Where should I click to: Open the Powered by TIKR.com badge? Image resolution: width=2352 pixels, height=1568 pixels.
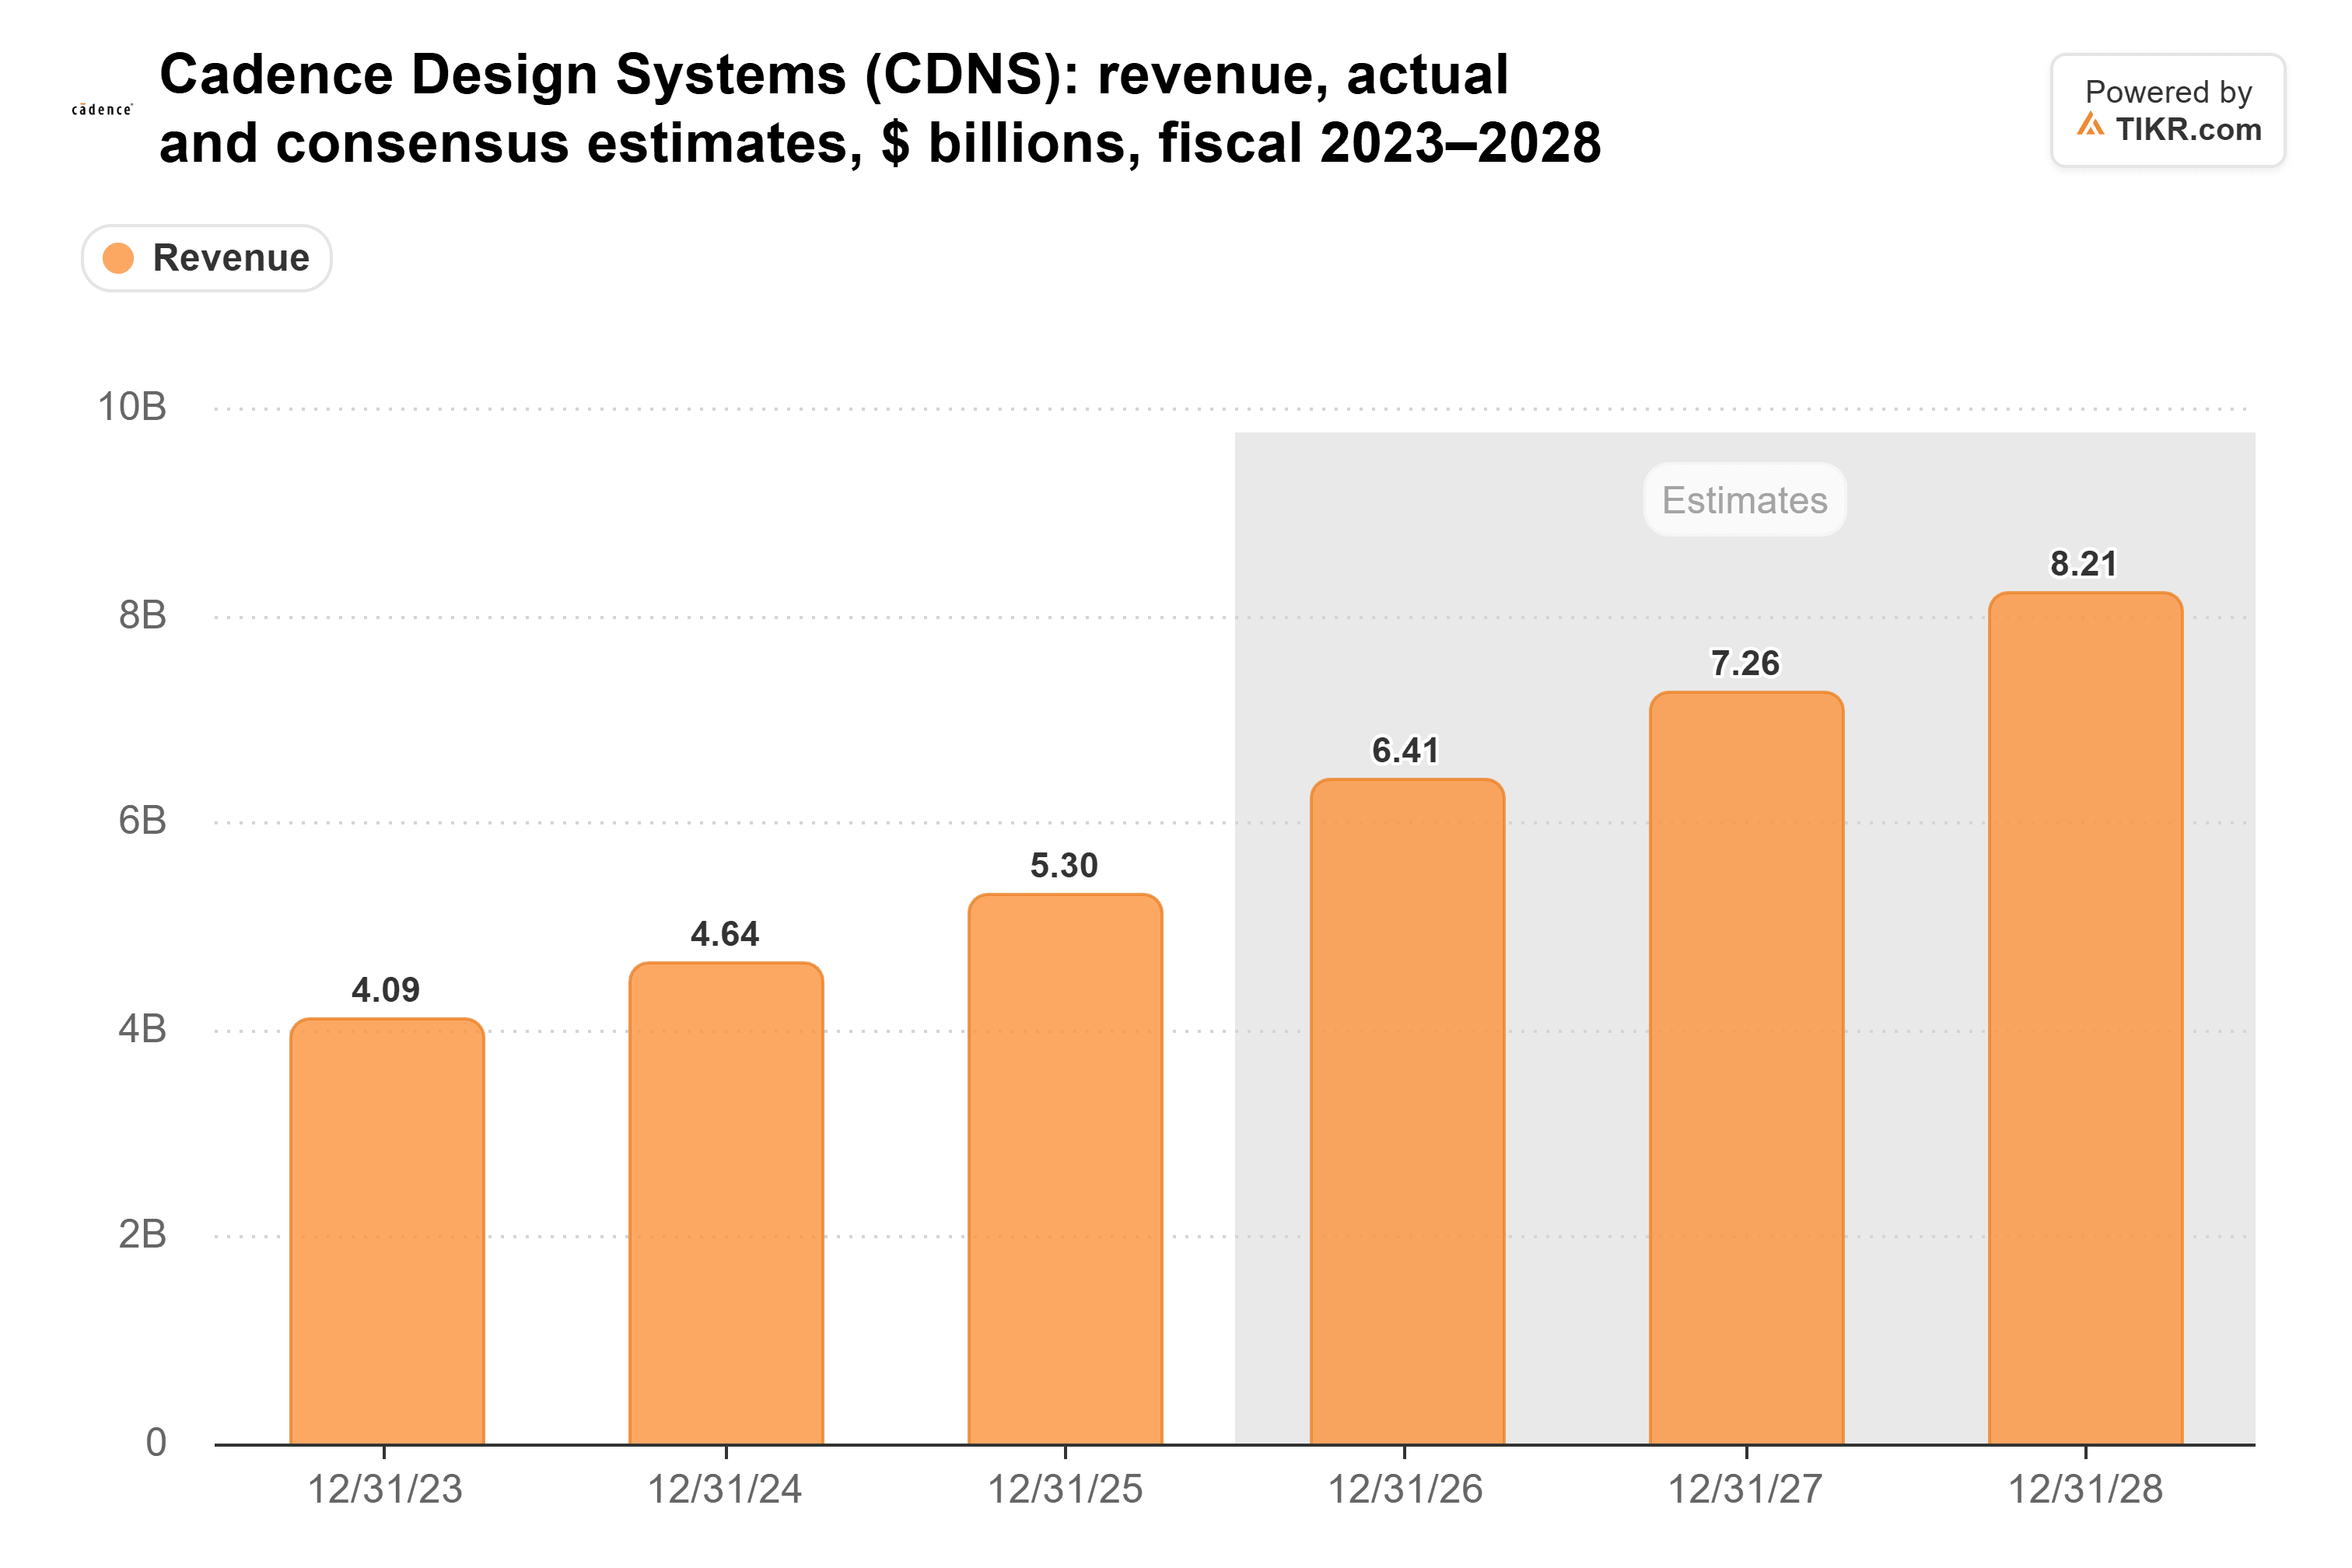pyautogui.click(x=2167, y=110)
